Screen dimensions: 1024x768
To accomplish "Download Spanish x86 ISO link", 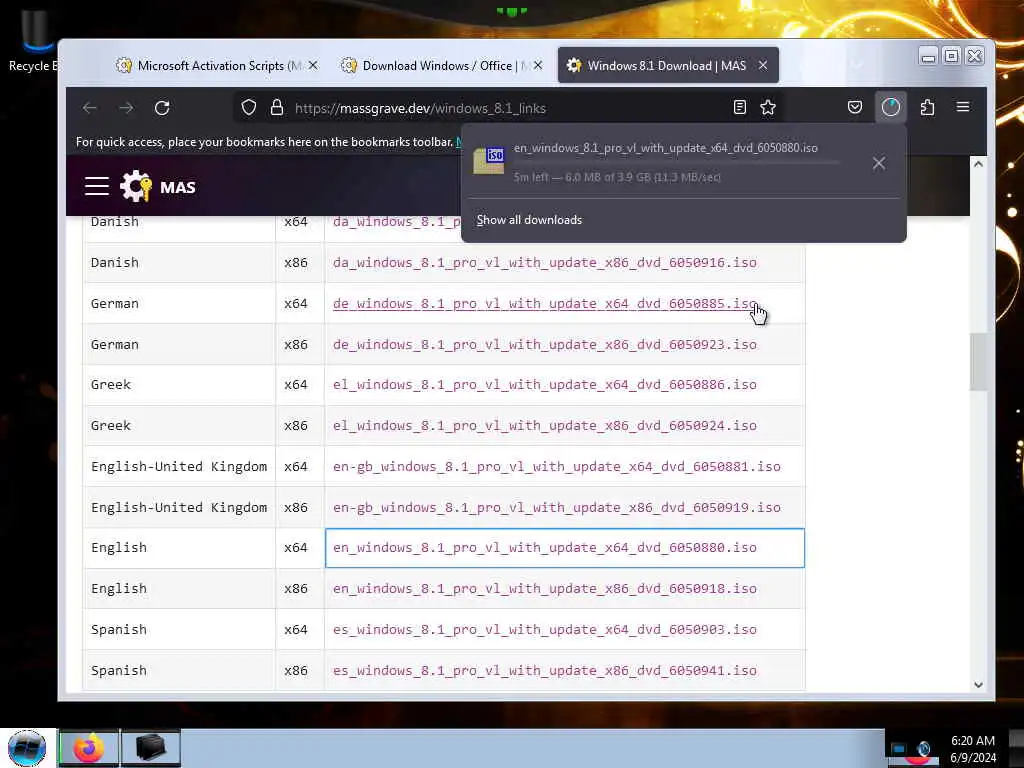I will pyautogui.click(x=545, y=671).
